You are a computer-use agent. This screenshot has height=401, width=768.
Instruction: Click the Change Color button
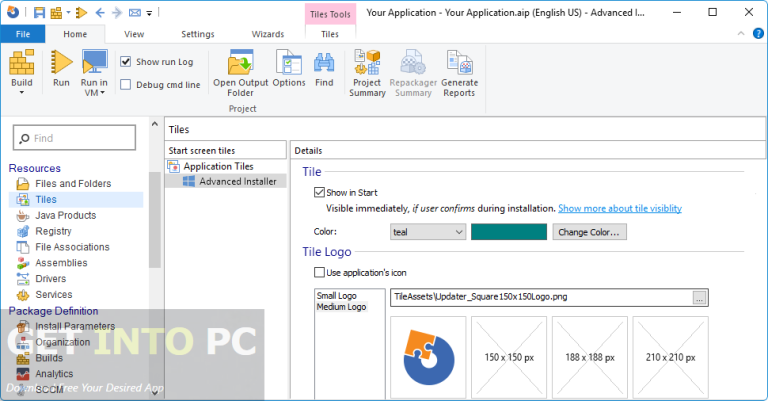click(589, 232)
